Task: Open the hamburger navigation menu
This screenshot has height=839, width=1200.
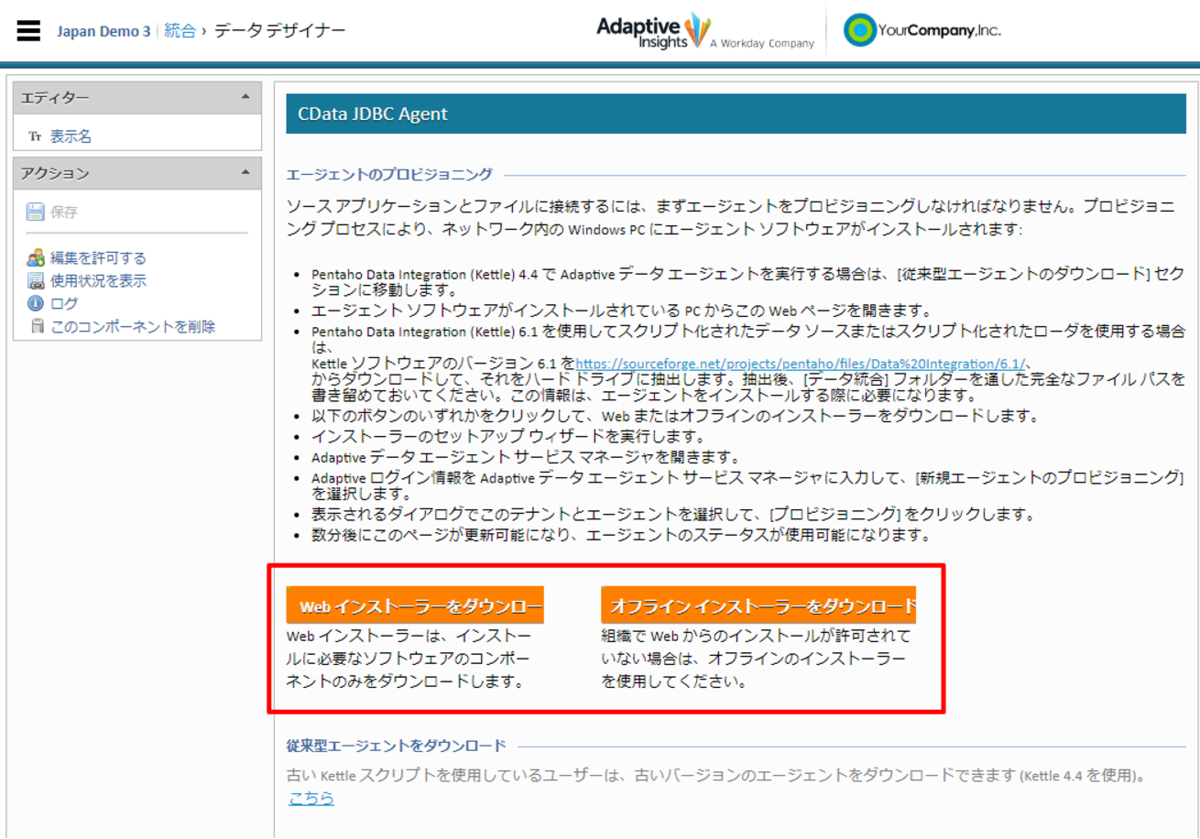Action: pos(28,29)
